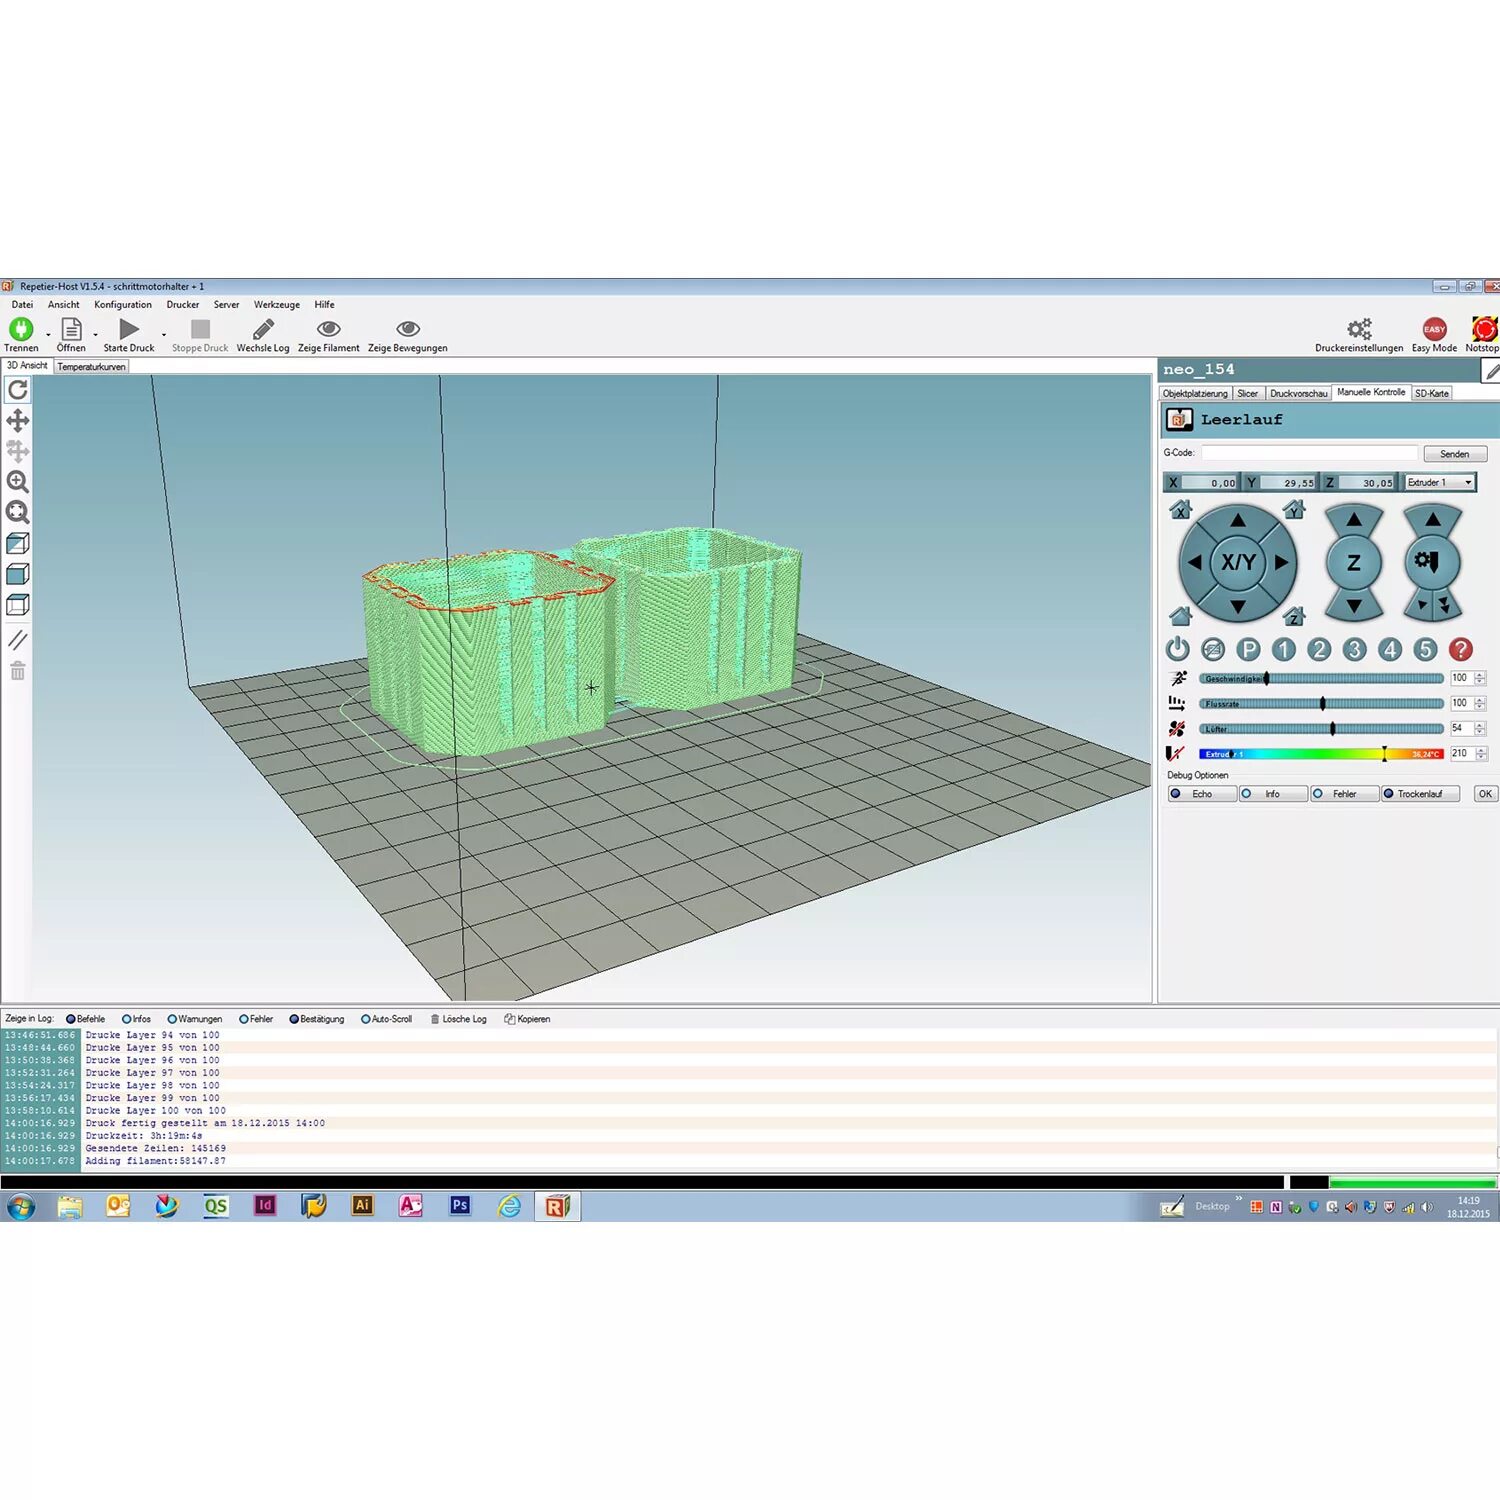1500x1500 pixels.
Task: Click Lösche Log button
Action: (x=459, y=1019)
